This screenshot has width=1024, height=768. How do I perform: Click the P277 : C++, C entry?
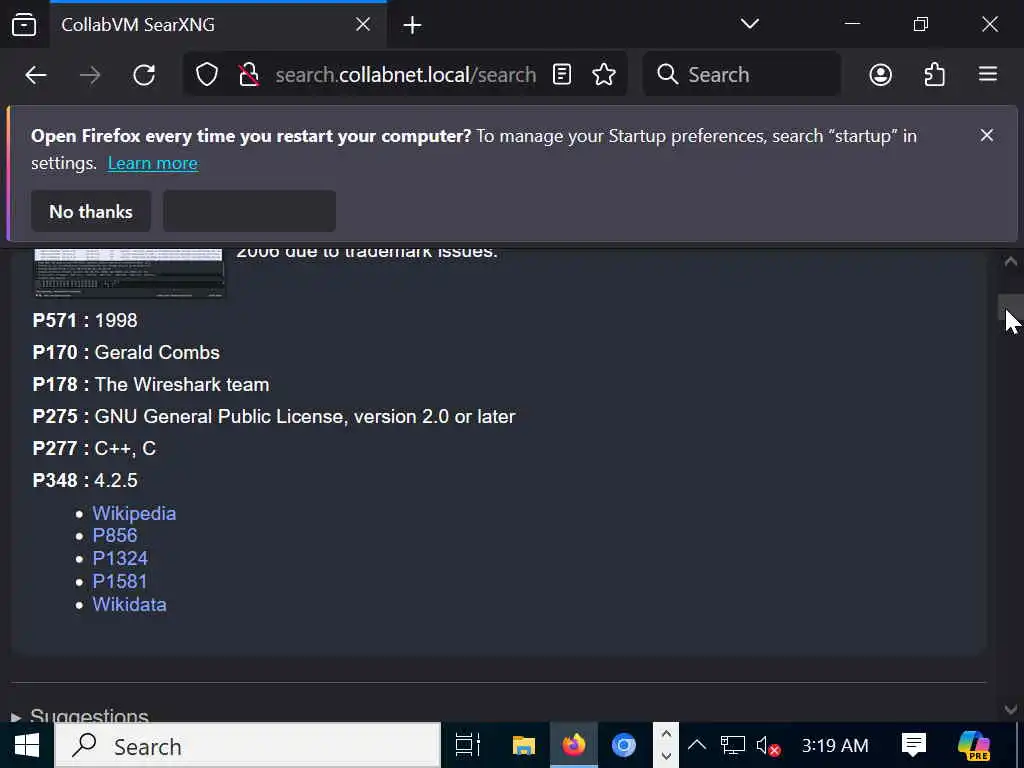coord(94,448)
